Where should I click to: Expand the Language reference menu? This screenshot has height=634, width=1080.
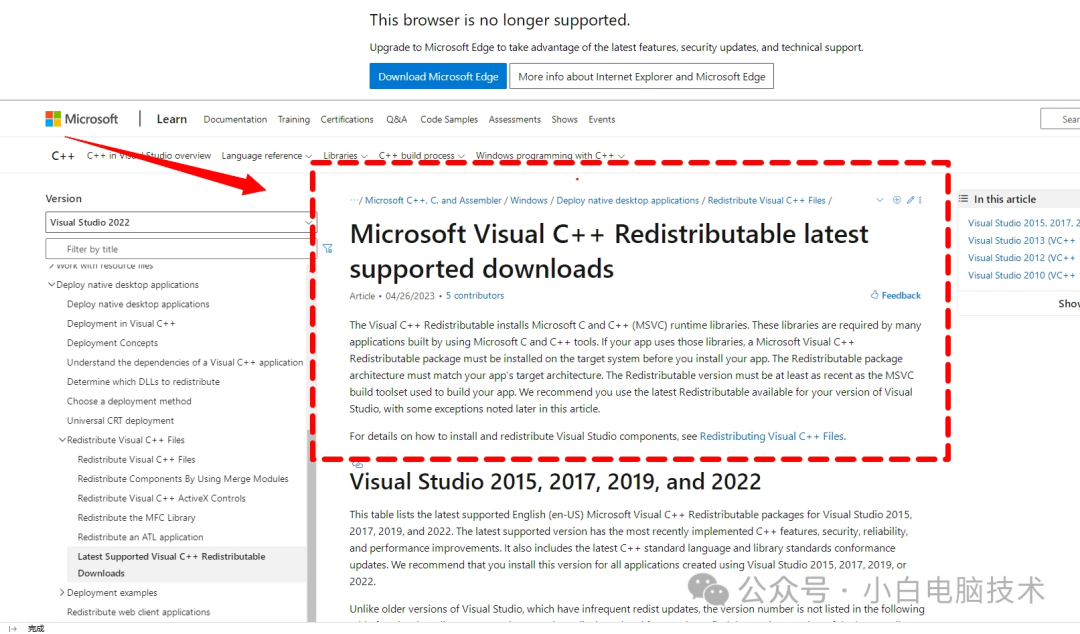coord(267,156)
